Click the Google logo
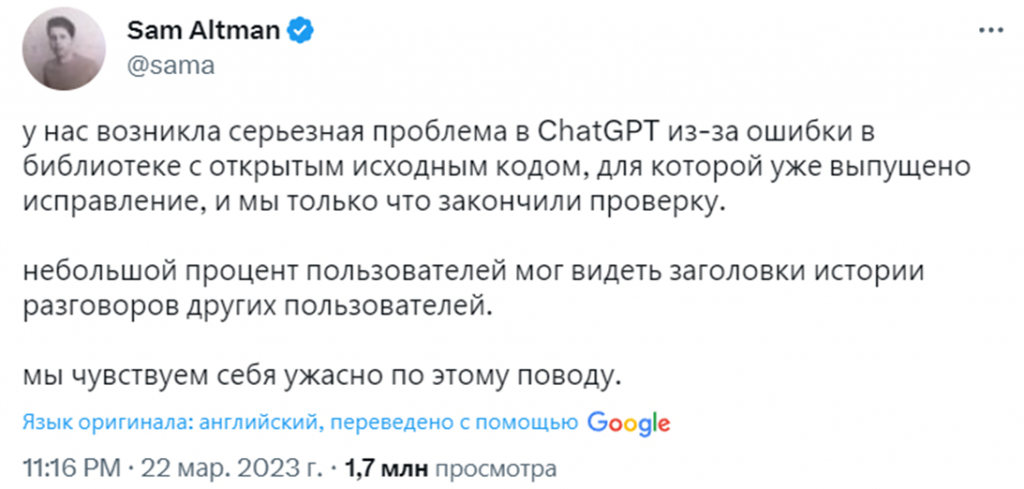The height and width of the screenshot is (489, 1024). pos(628,423)
